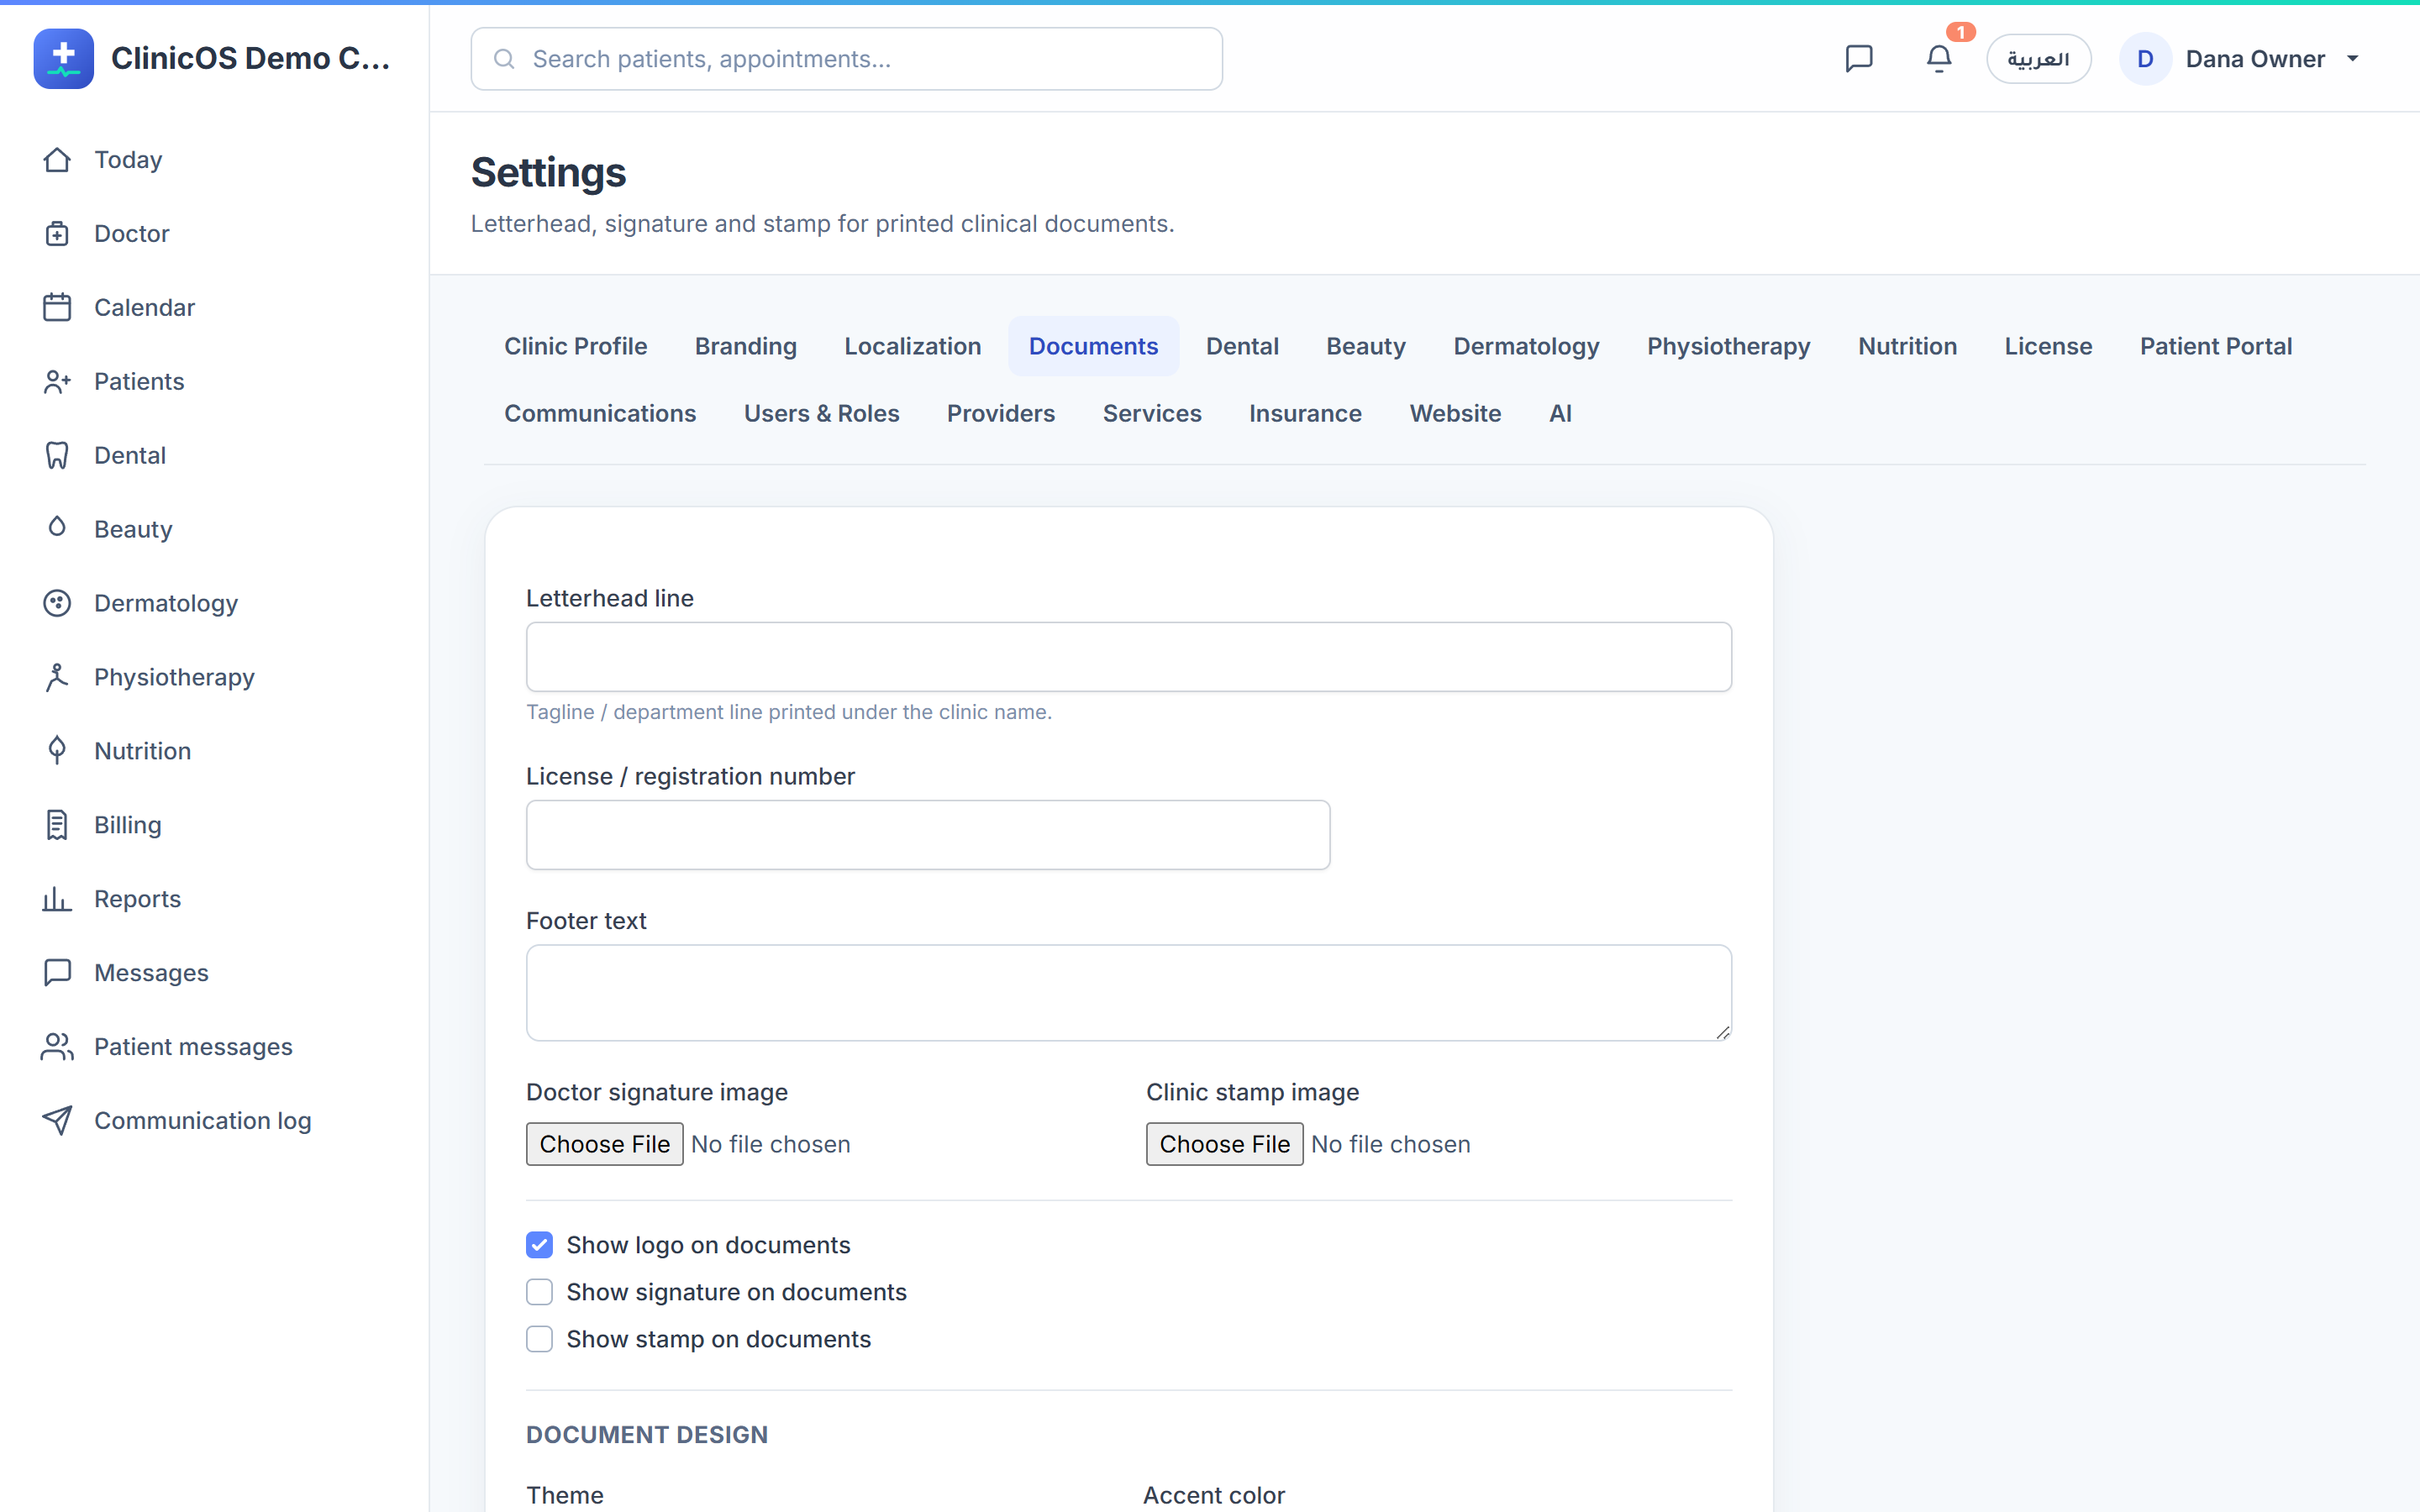Expand the Dana Owner account dropdown arrow
The height and width of the screenshot is (1512, 2420).
[2352, 59]
